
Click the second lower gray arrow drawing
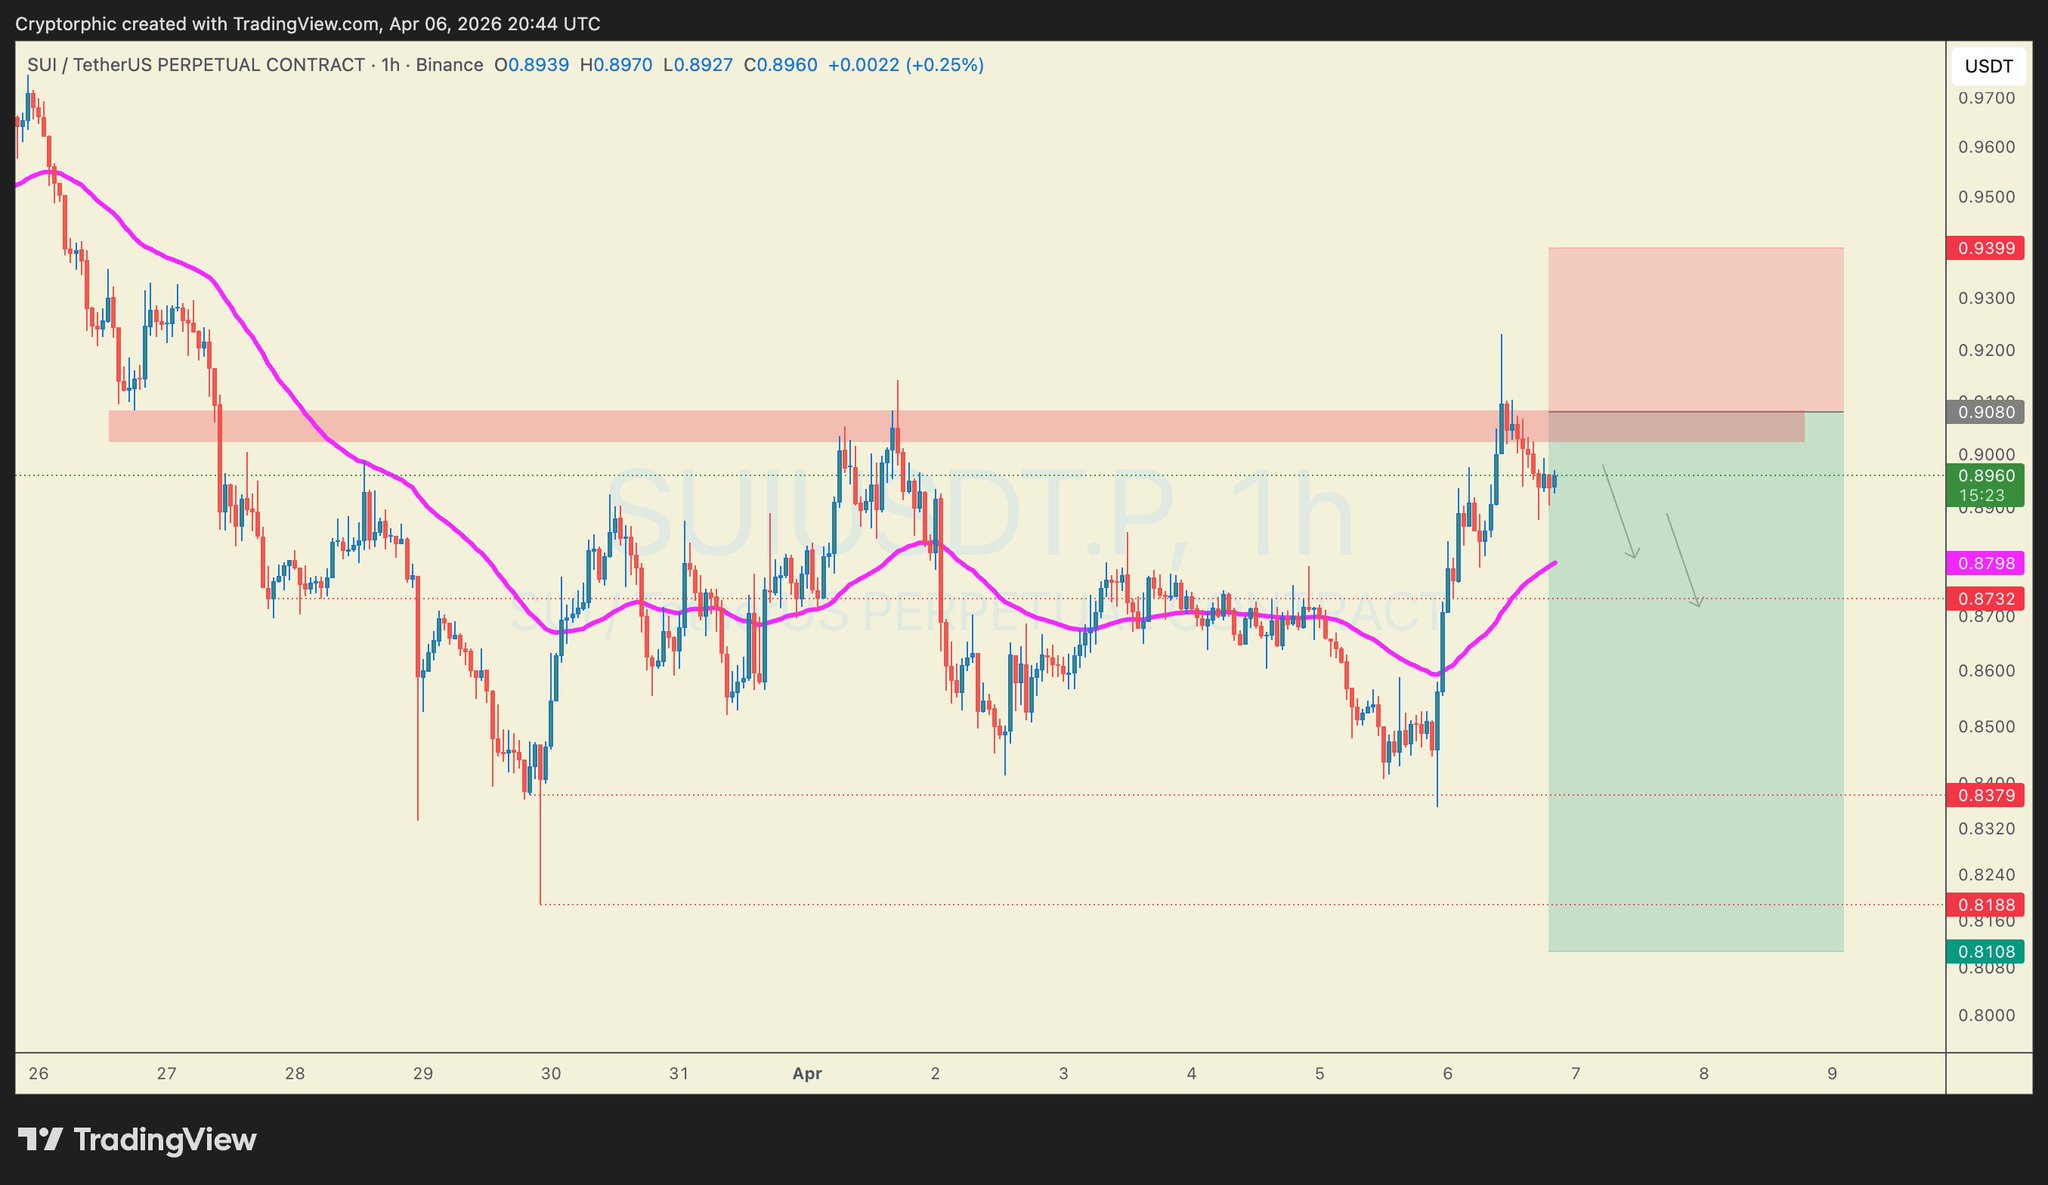click(x=1683, y=560)
